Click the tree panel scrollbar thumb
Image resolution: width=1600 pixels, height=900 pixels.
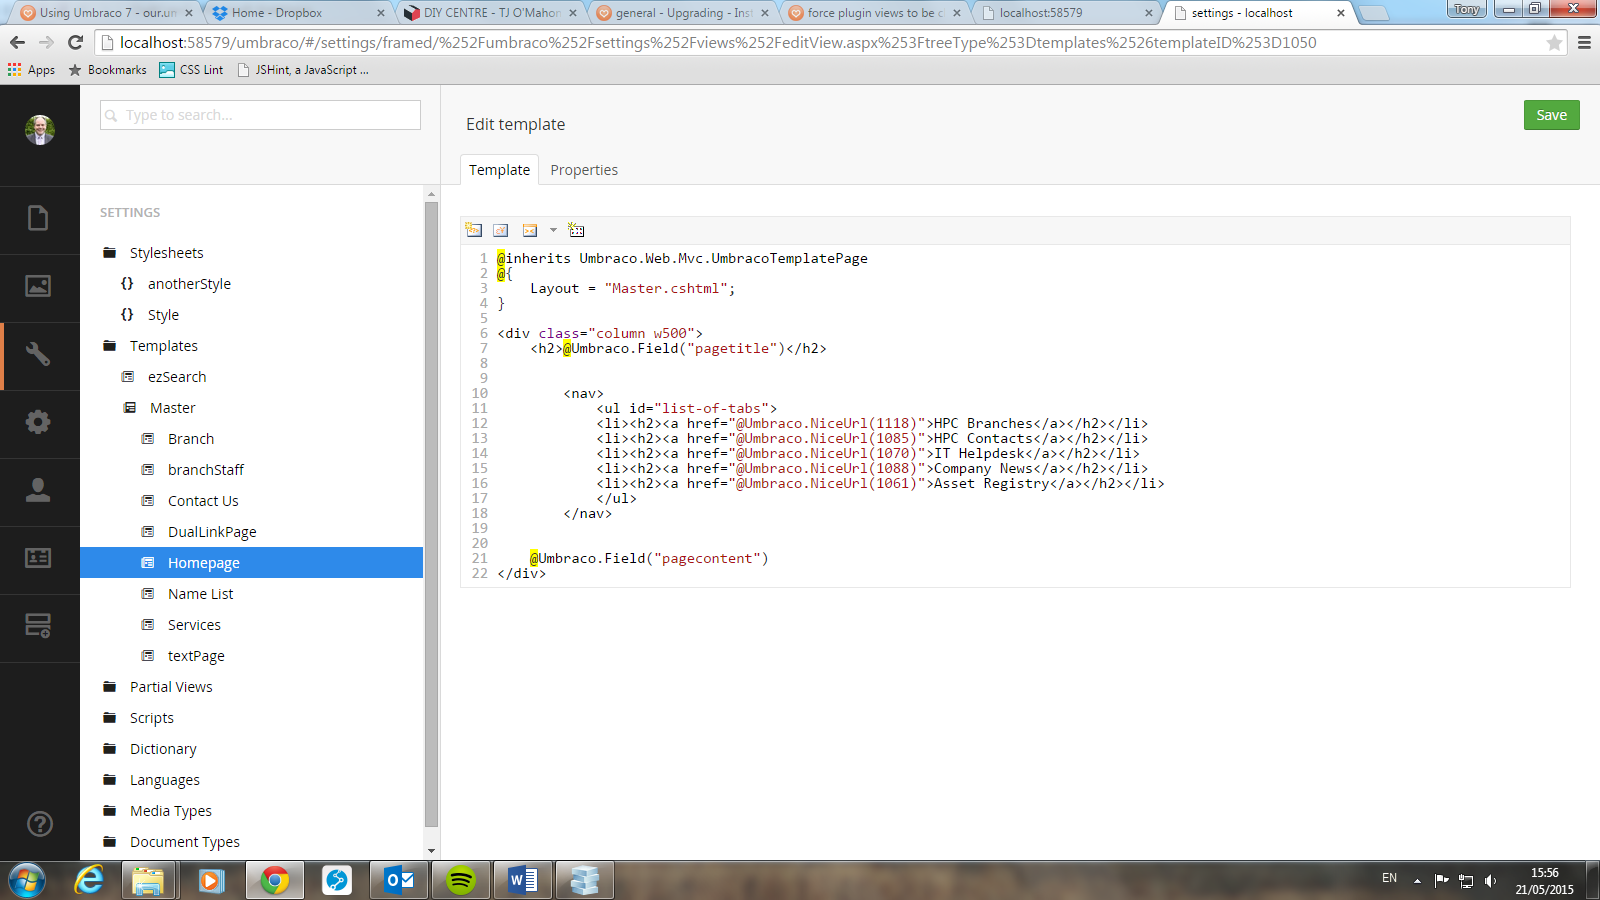click(431, 514)
